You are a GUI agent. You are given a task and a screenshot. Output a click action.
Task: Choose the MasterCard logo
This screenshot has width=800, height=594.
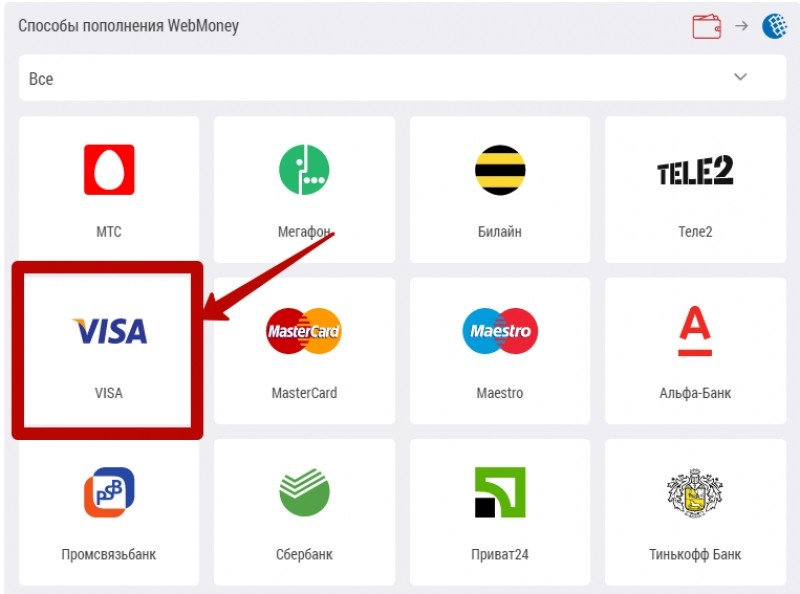tap(304, 331)
